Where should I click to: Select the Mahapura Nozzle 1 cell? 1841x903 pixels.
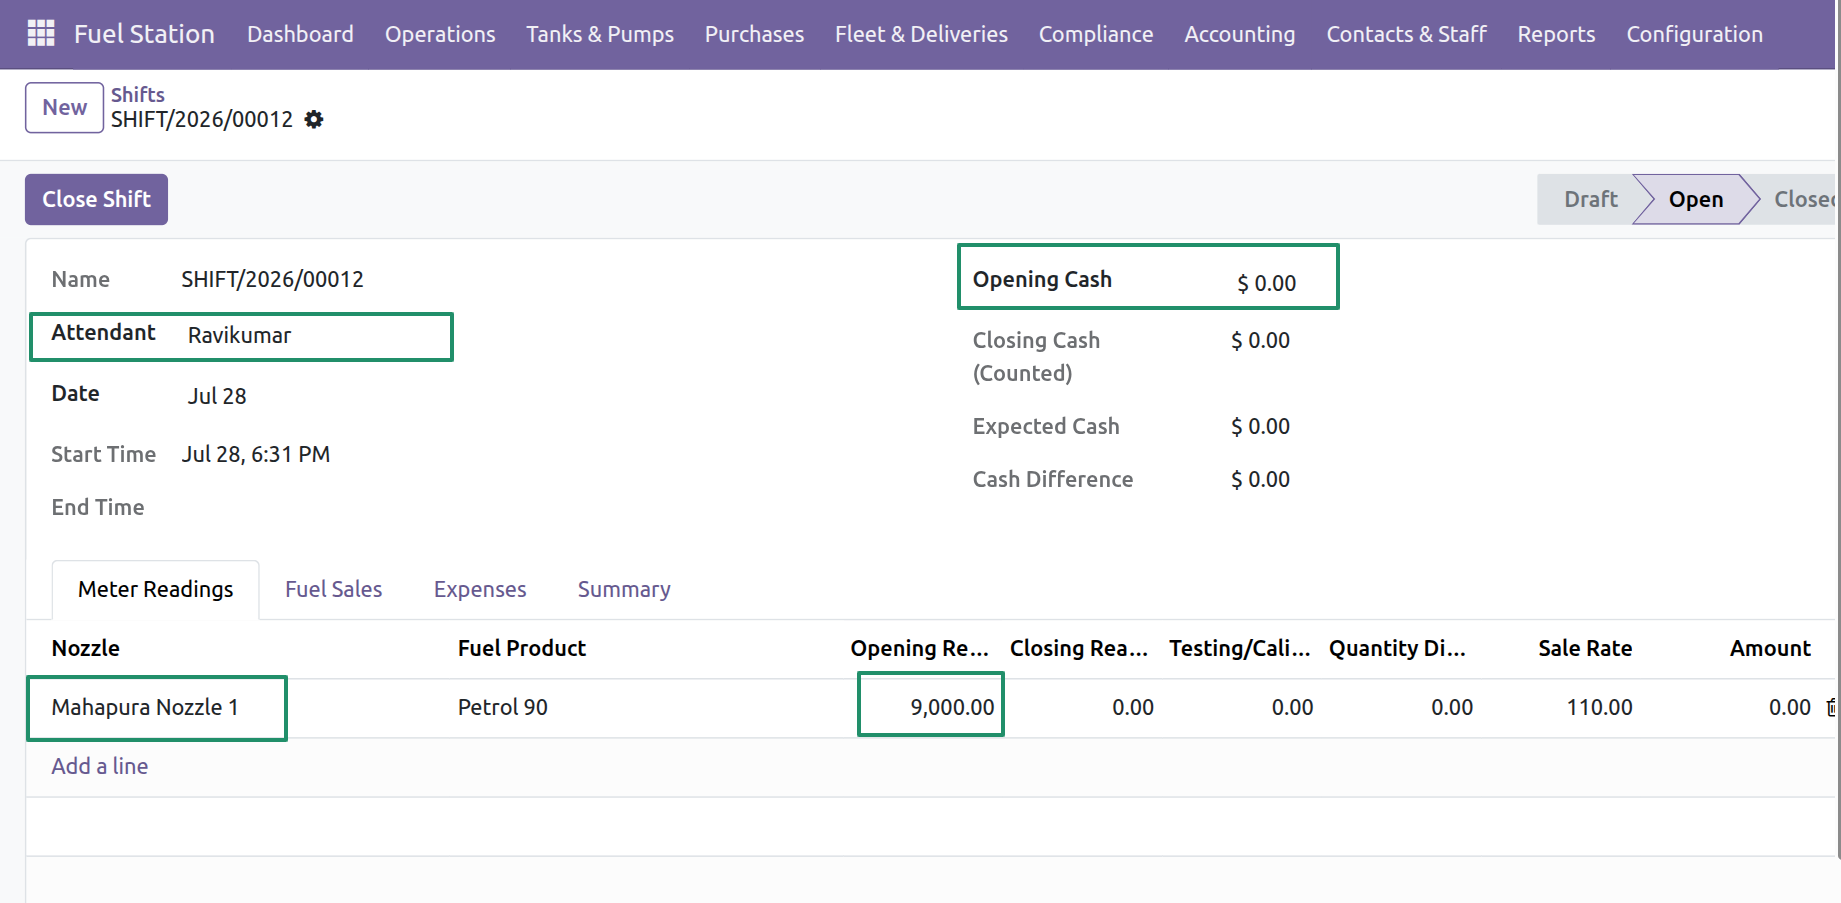(x=145, y=708)
